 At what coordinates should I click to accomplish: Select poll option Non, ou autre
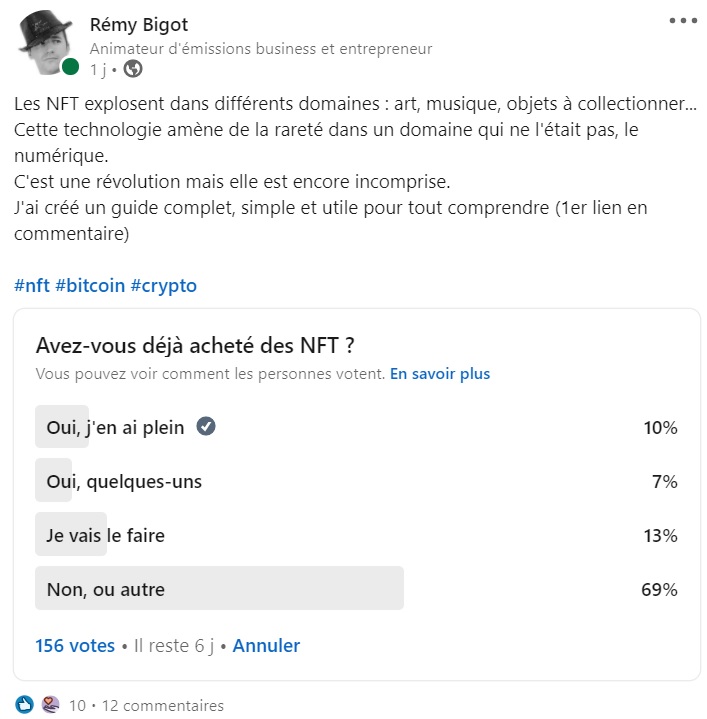[x=357, y=589]
